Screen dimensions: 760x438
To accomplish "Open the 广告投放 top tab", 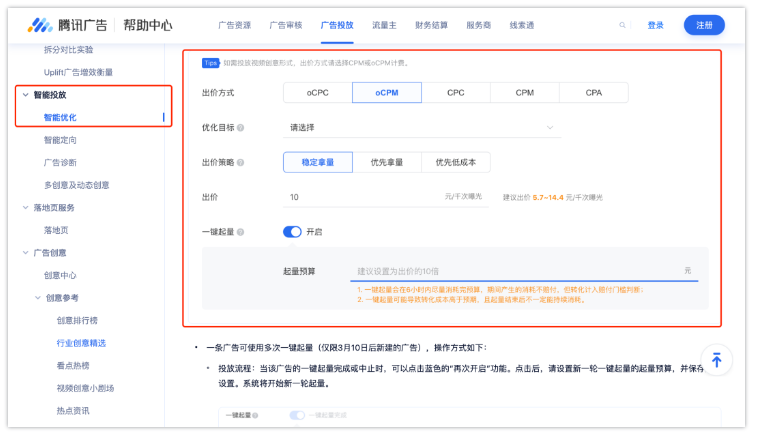I will click(337, 25).
